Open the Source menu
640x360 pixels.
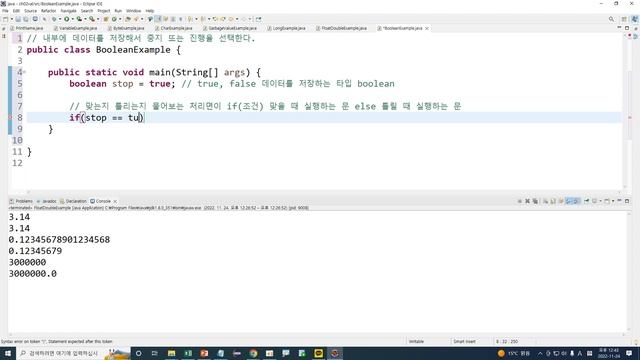(31, 11)
